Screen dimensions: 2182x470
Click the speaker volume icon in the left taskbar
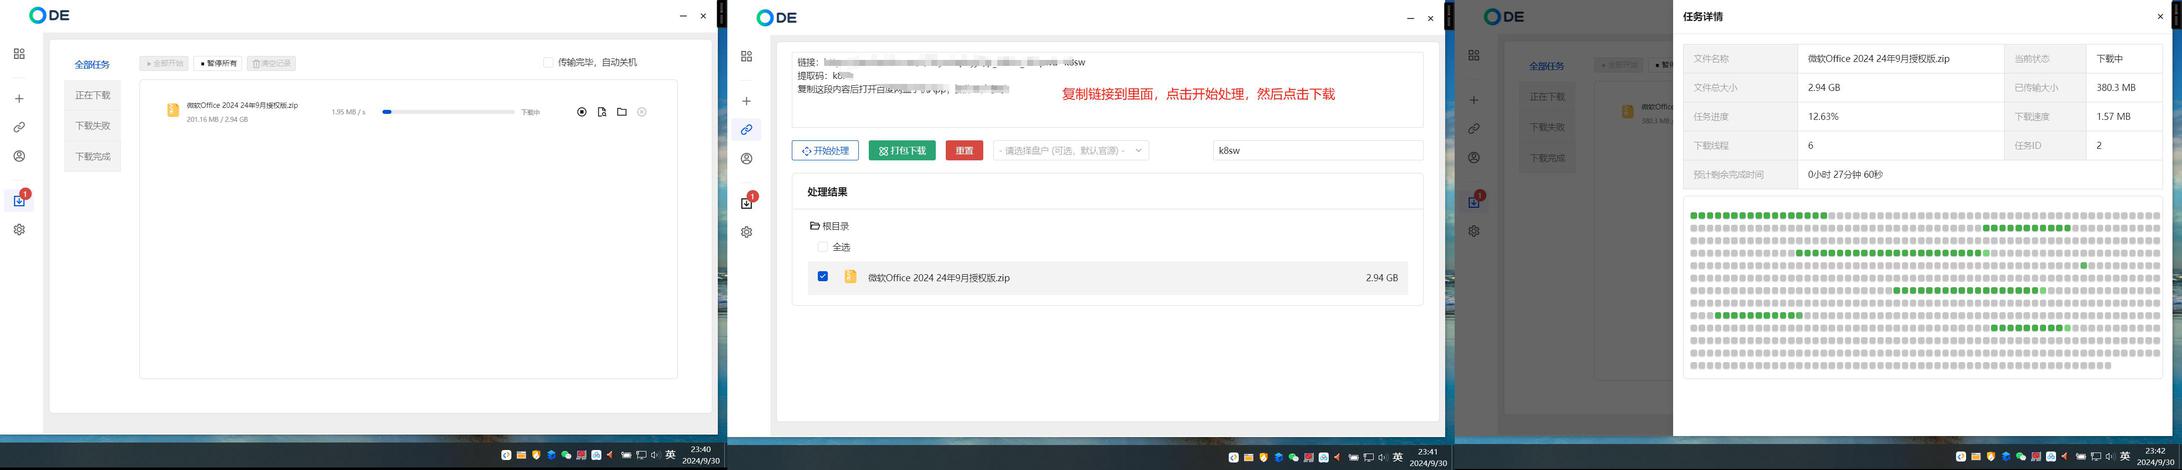(655, 455)
